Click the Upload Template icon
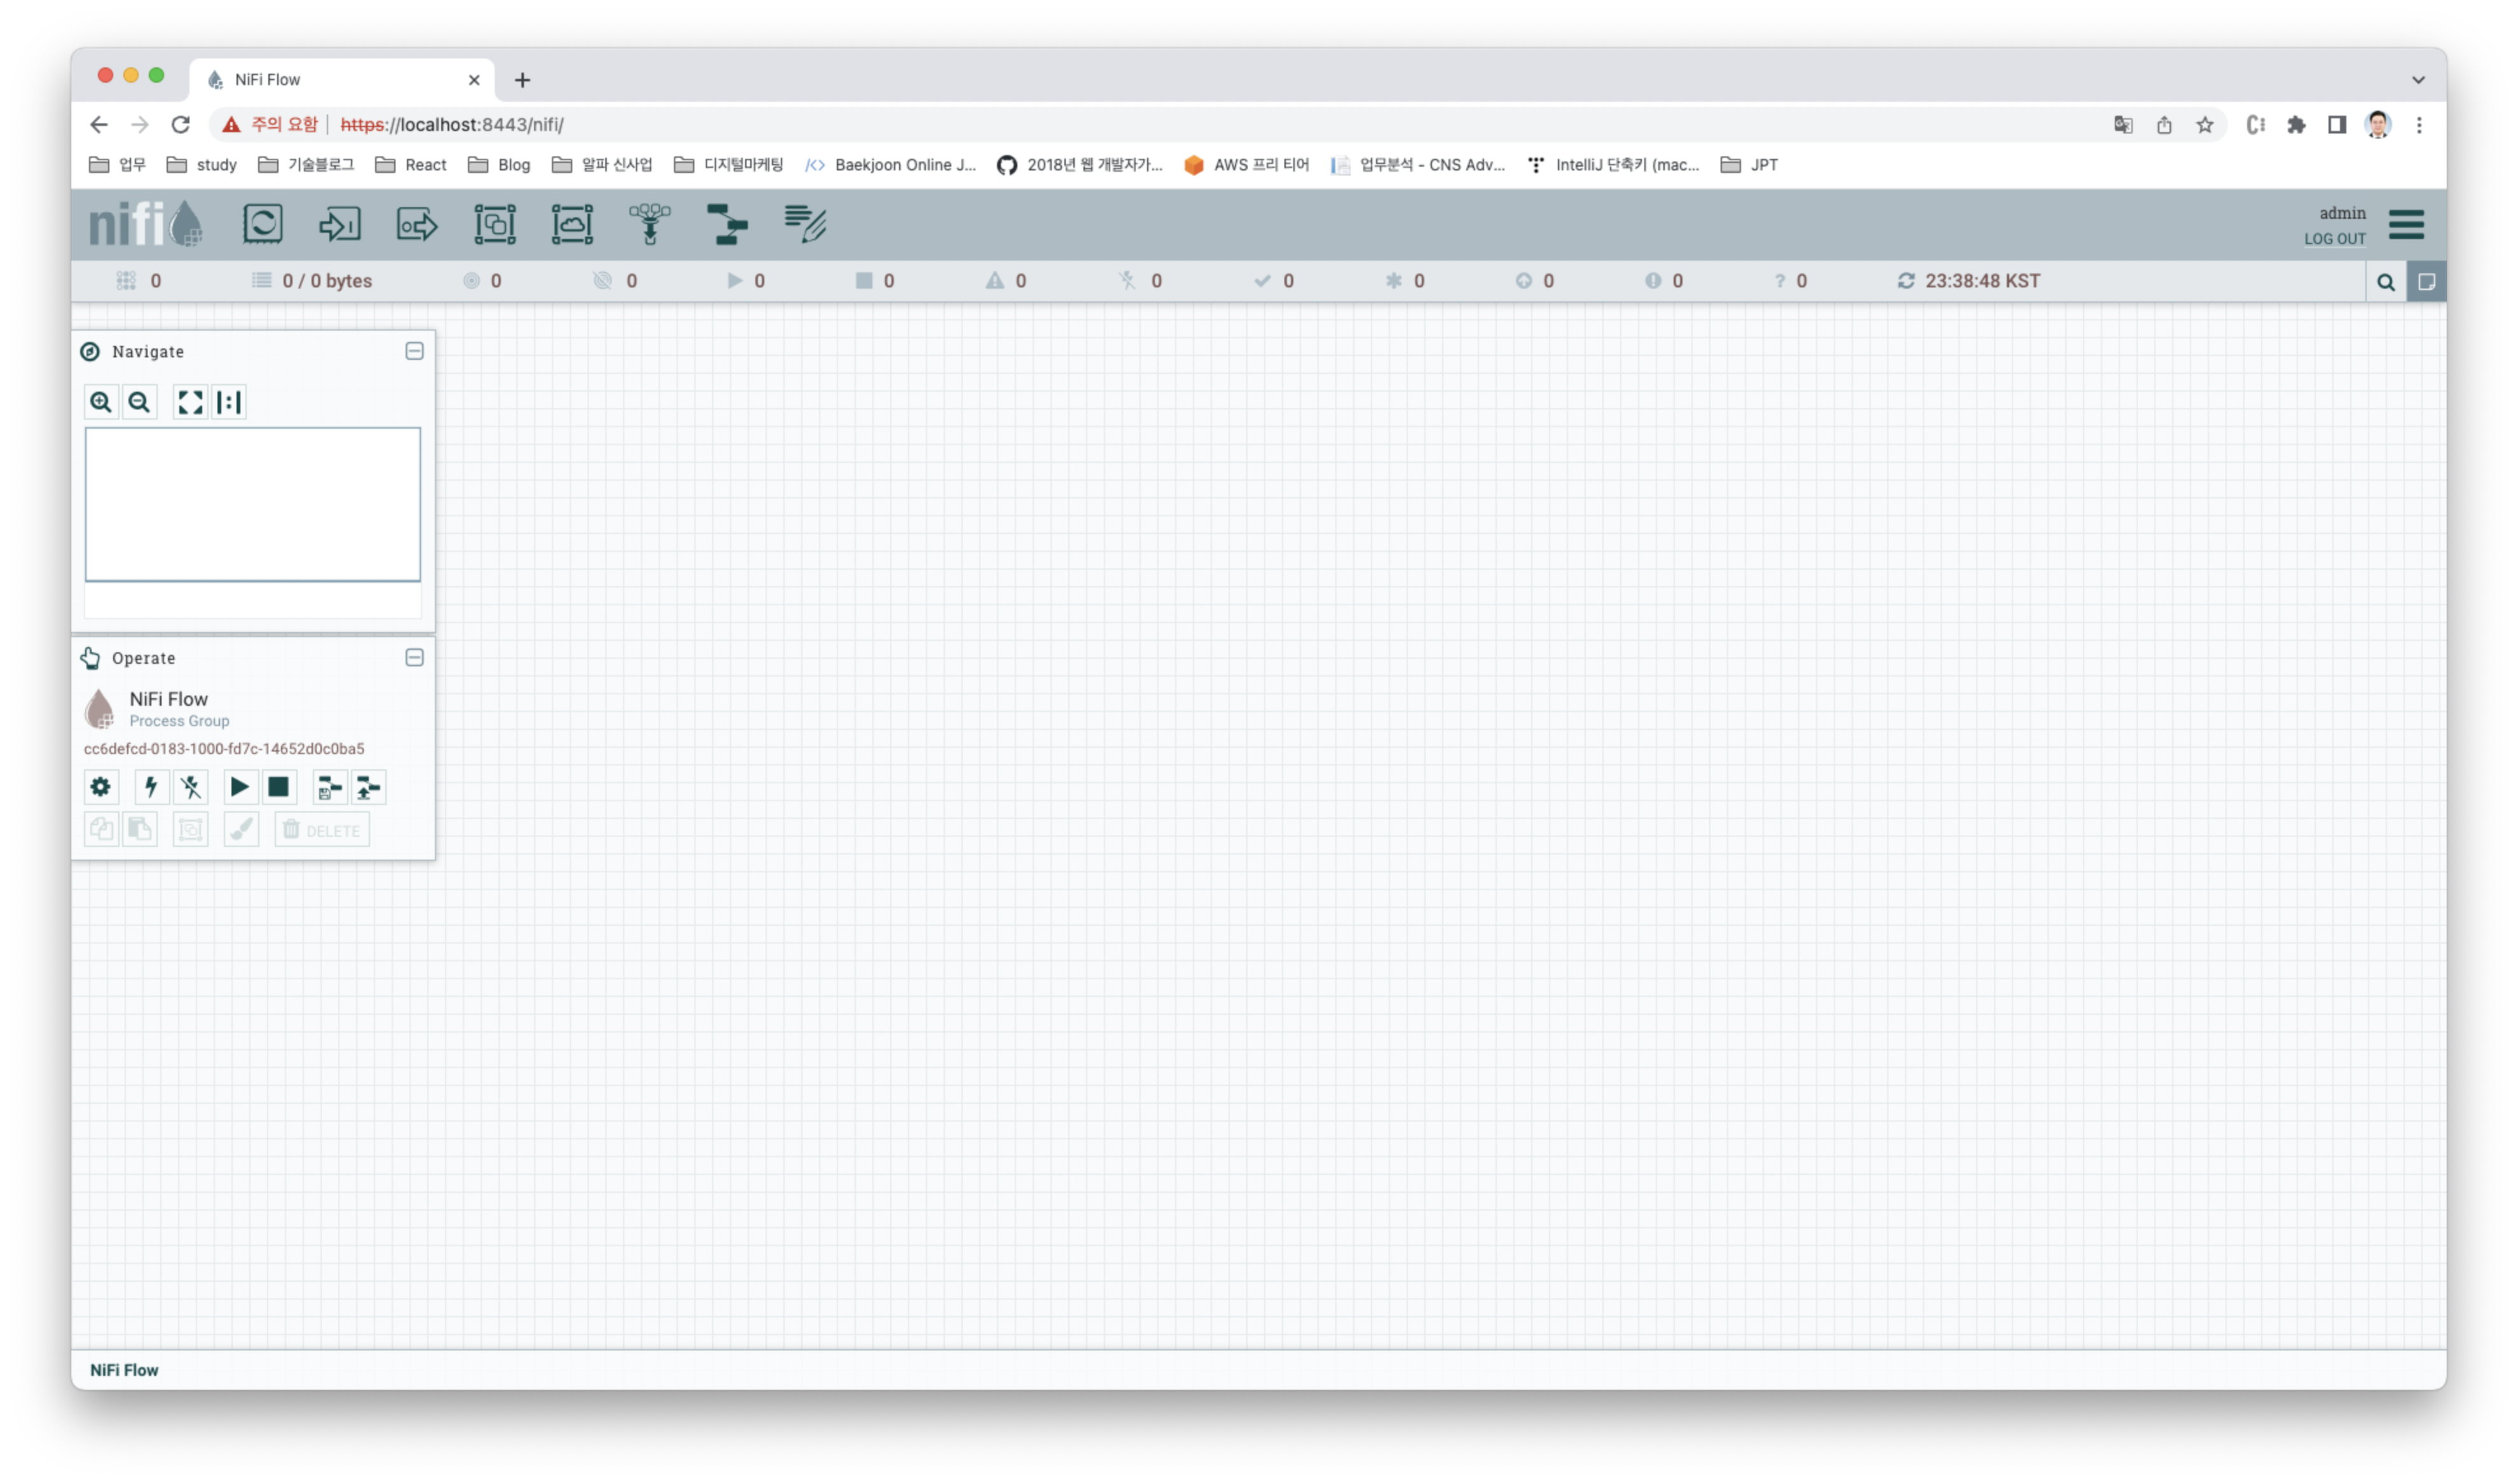 coord(368,788)
